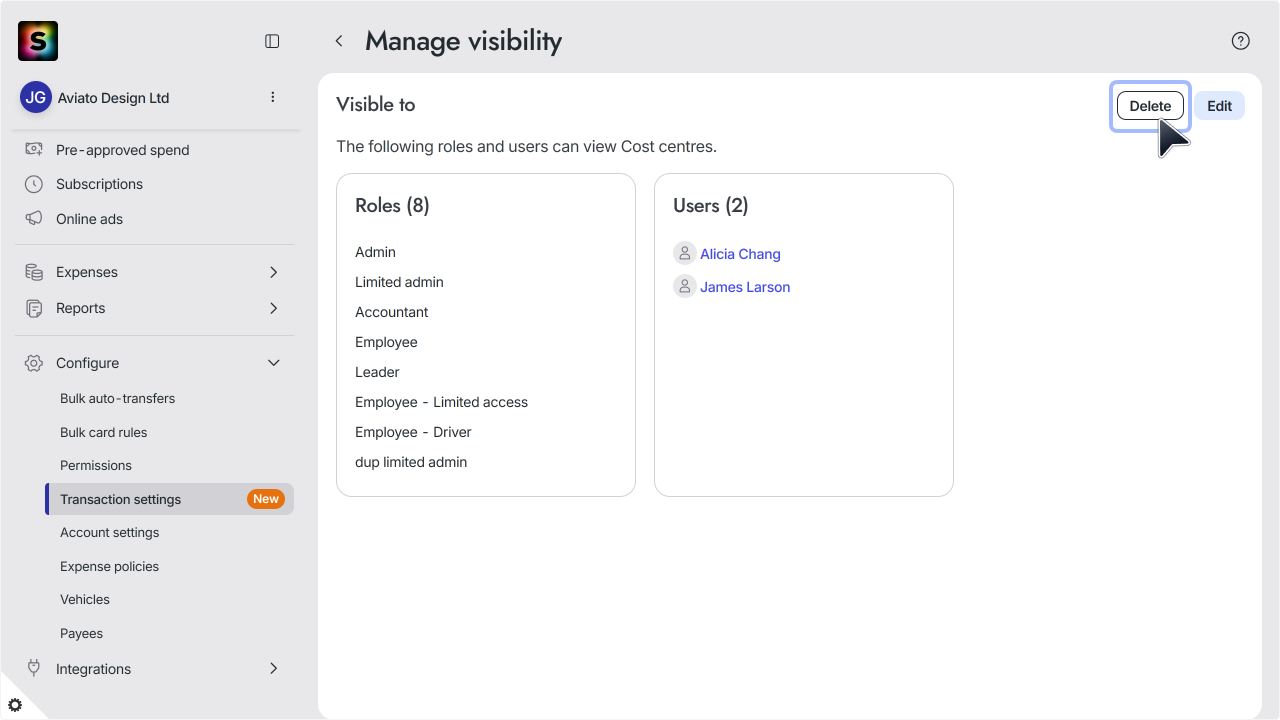Expand the Reports section chevron
This screenshot has width=1280, height=720.
(274, 308)
